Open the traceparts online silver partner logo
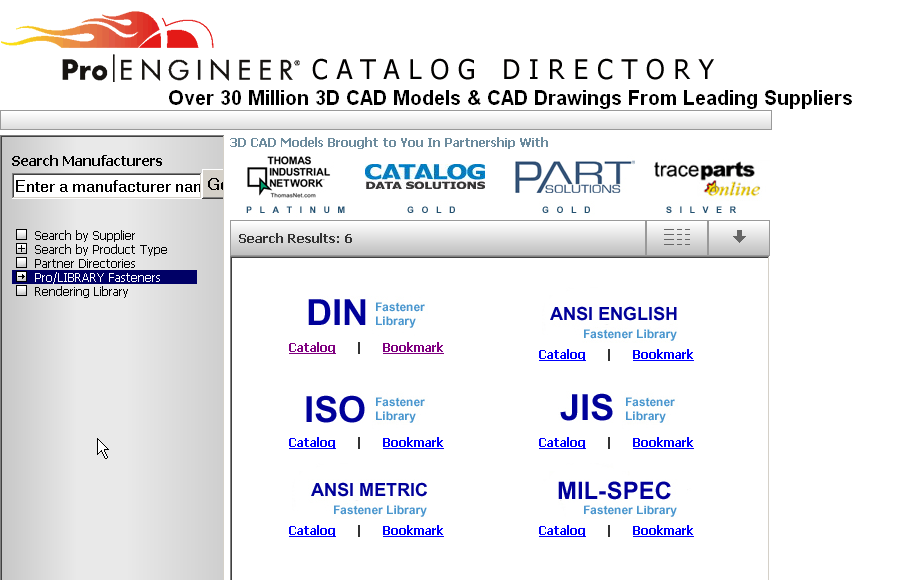This screenshot has width=897, height=580. pyautogui.click(x=707, y=178)
